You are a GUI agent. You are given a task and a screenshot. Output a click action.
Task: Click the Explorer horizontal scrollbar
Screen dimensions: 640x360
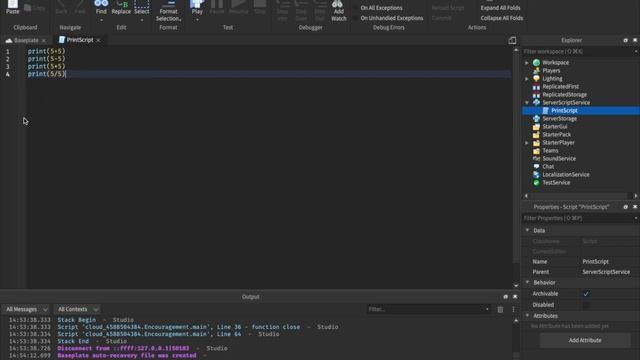tap(580, 196)
